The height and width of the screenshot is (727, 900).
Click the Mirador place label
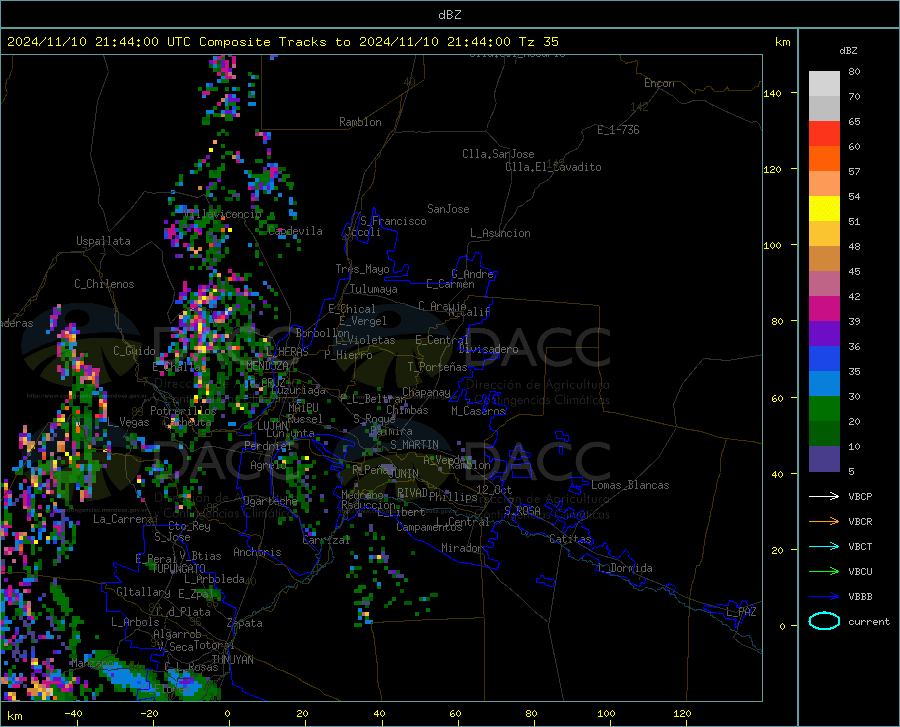(461, 549)
